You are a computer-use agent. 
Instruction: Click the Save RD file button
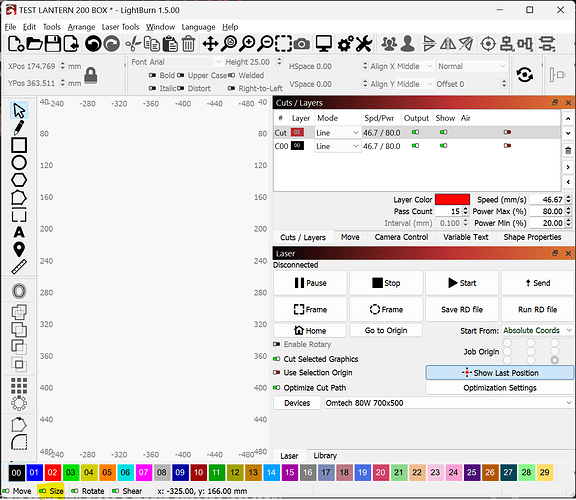point(462,309)
